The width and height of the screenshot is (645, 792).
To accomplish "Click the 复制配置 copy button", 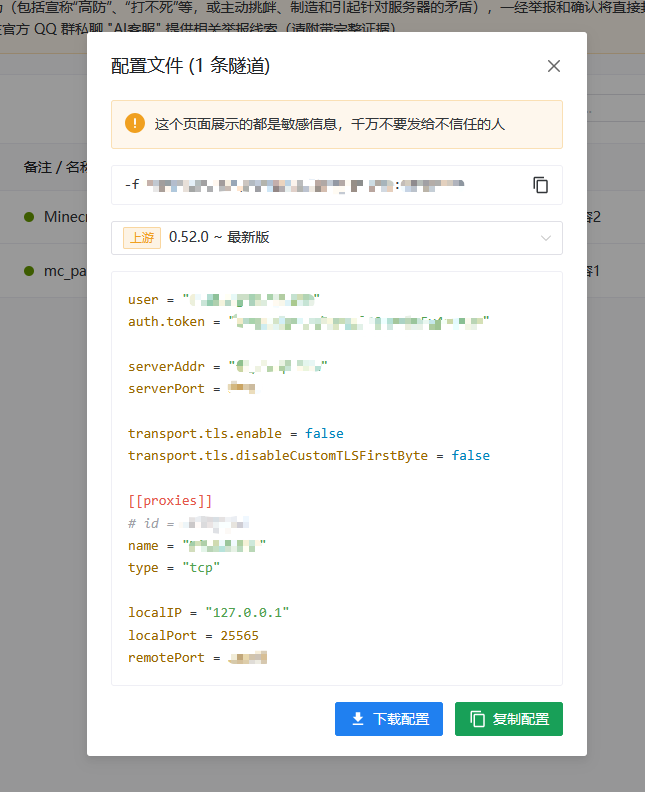I will pyautogui.click(x=509, y=719).
